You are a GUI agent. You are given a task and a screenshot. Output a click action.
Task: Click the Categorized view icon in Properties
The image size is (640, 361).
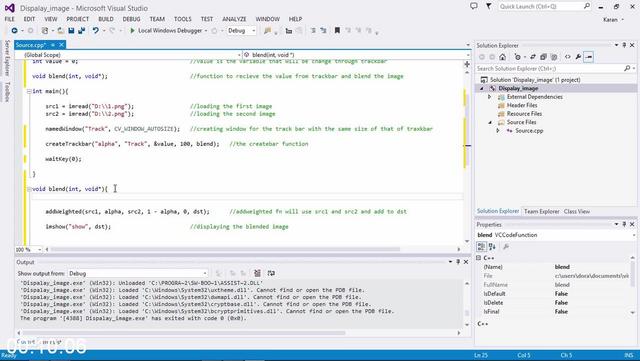[x=481, y=247]
